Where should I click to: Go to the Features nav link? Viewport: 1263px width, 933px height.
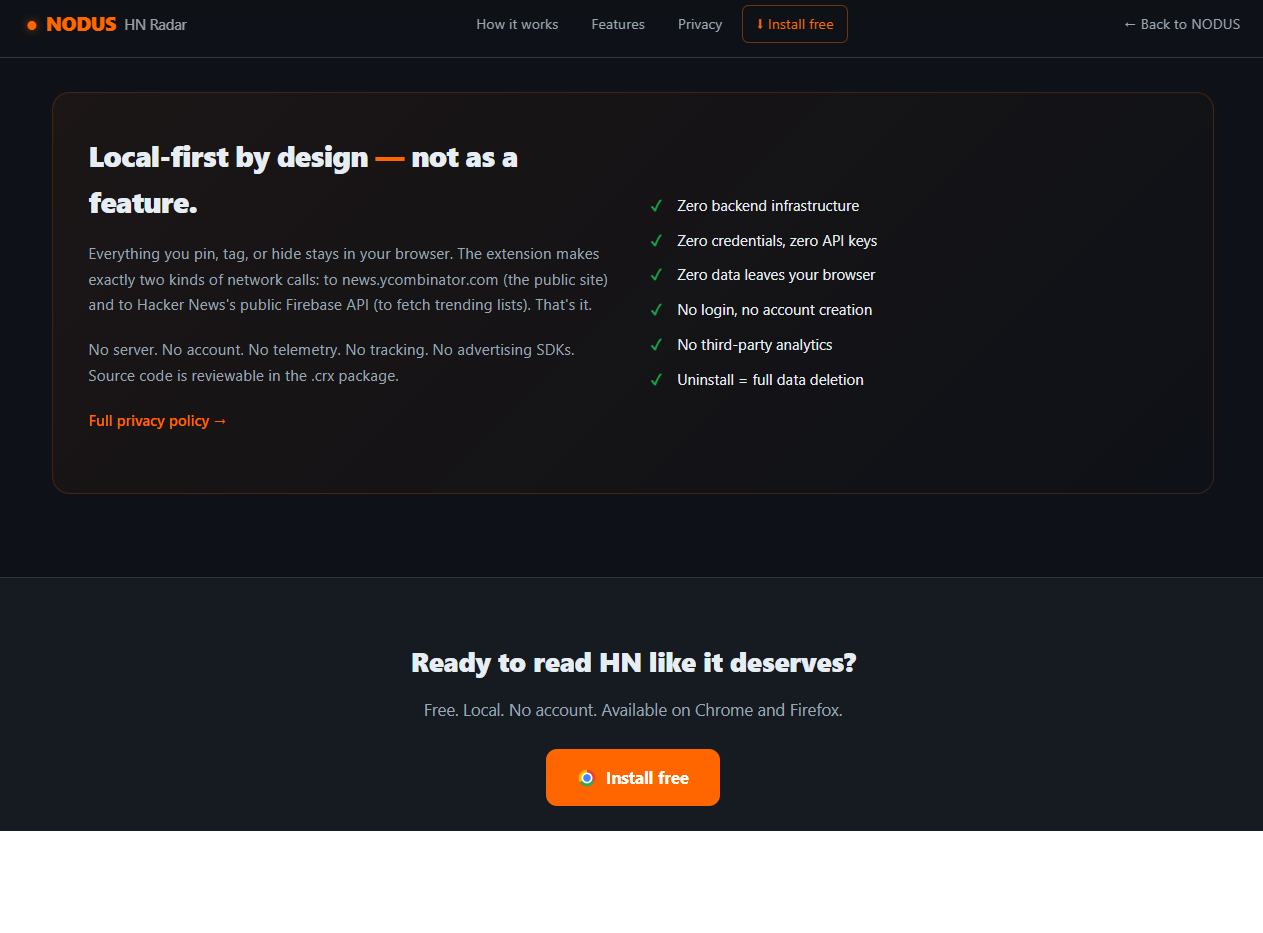pos(618,24)
